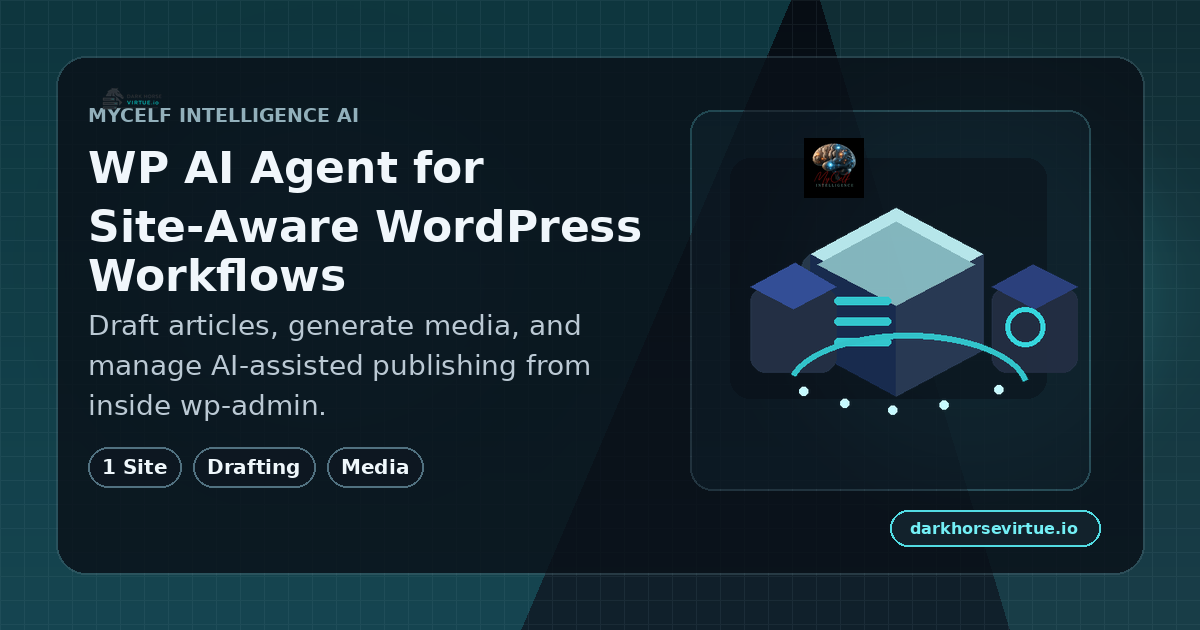Select the Drafting tag
Image resolution: width=1200 pixels, height=630 pixels.
254,467
